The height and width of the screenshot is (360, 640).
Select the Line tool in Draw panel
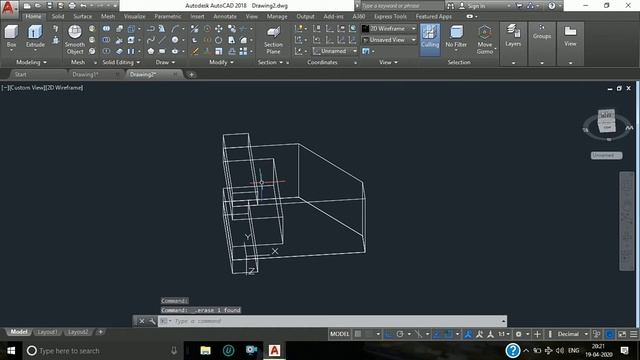[x=162, y=40]
